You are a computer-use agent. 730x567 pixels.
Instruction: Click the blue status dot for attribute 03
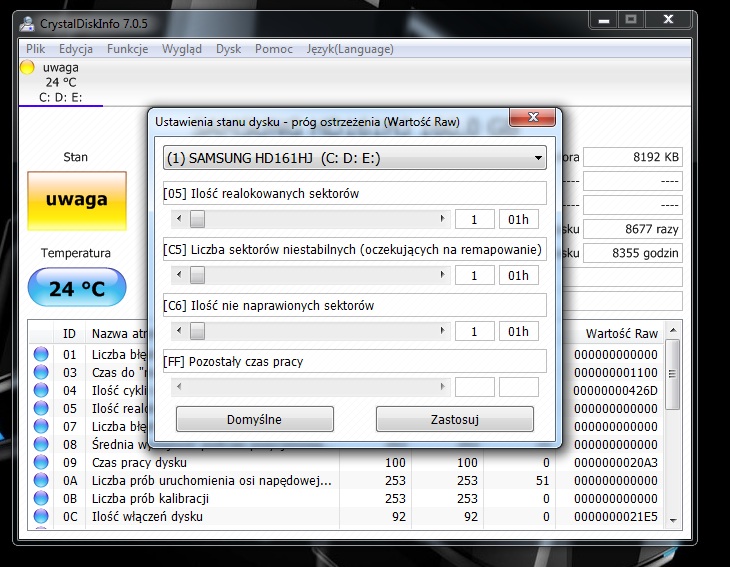coord(41,372)
